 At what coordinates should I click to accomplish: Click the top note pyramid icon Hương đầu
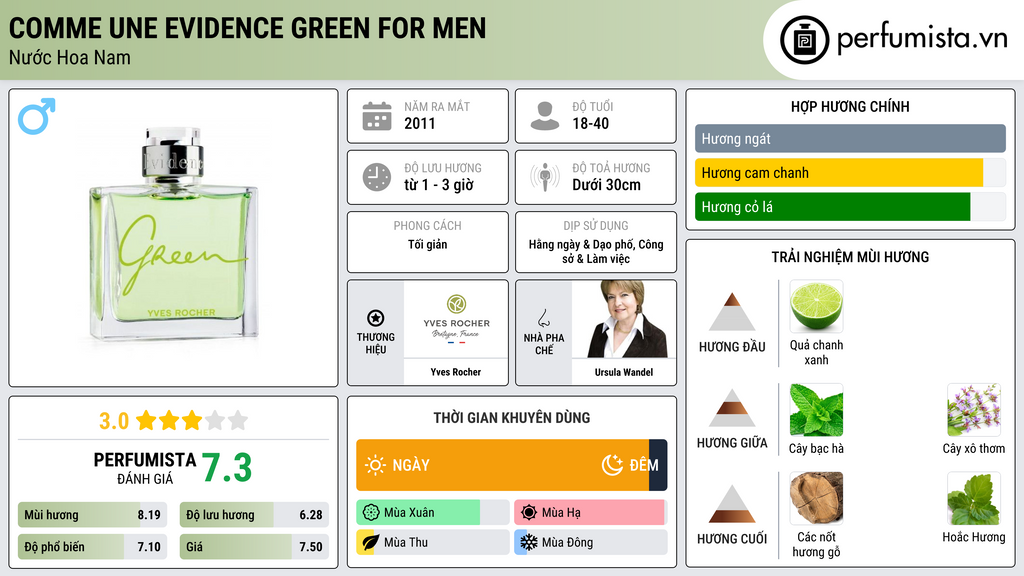click(732, 312)
